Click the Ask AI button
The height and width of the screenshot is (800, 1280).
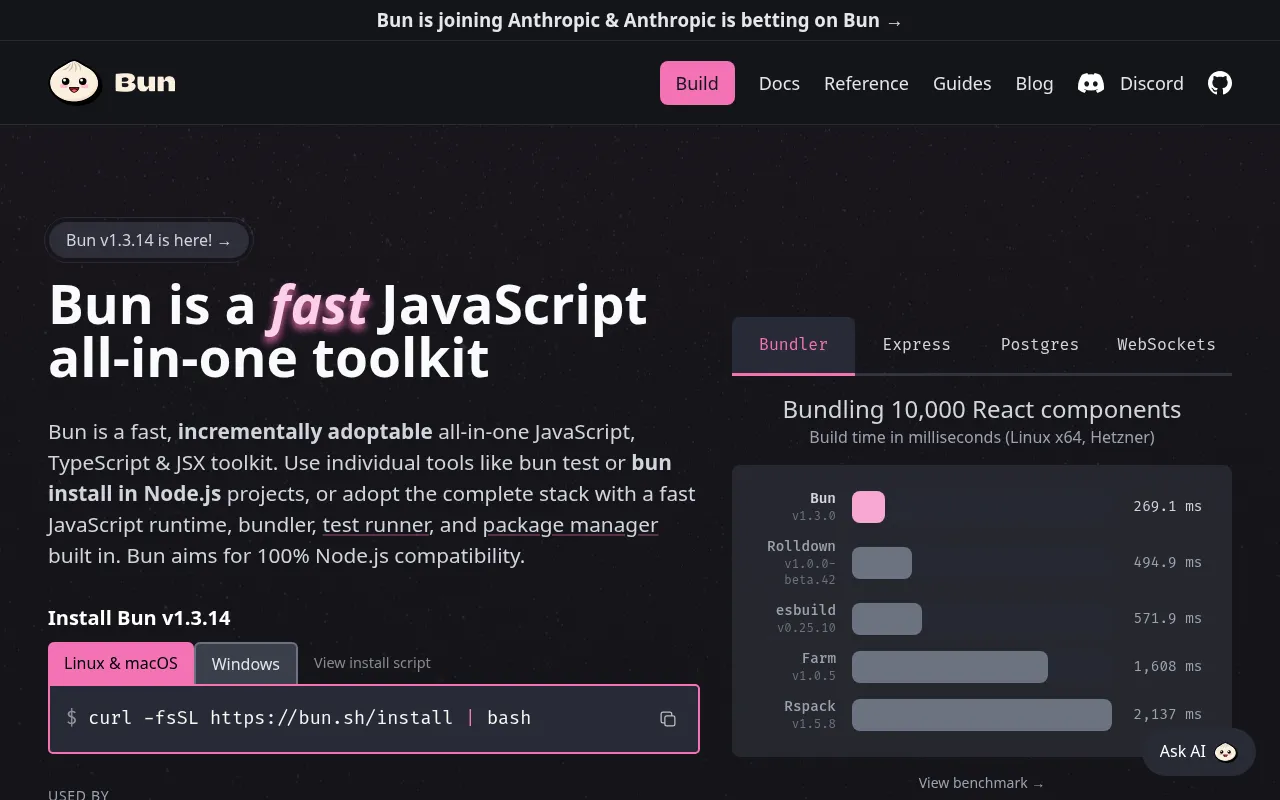[x=1199, y=752]
